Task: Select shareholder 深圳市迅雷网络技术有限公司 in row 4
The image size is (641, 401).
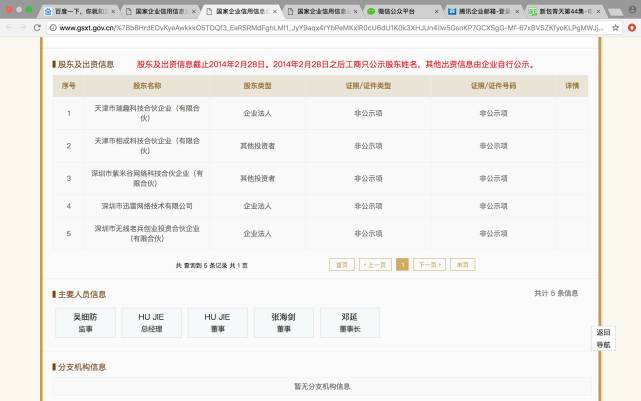Action: pyautogui.click(x=147, y=206)
